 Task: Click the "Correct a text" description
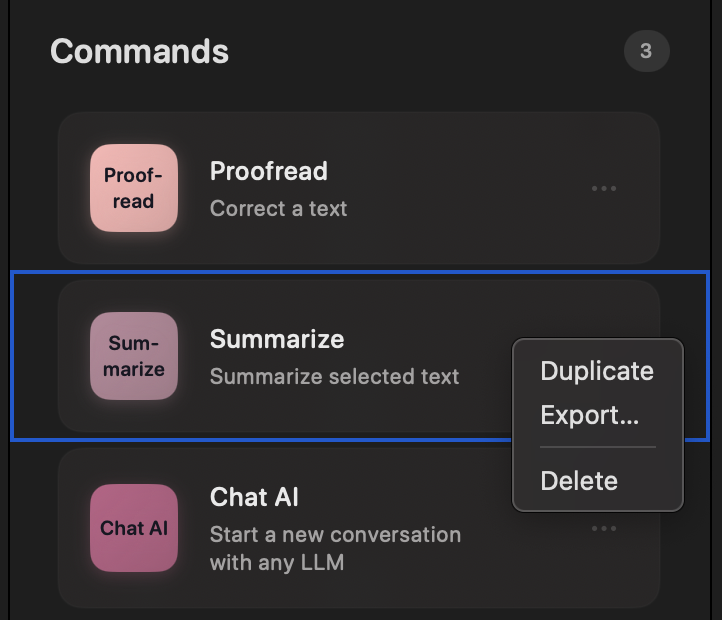(x=278, y=209)
